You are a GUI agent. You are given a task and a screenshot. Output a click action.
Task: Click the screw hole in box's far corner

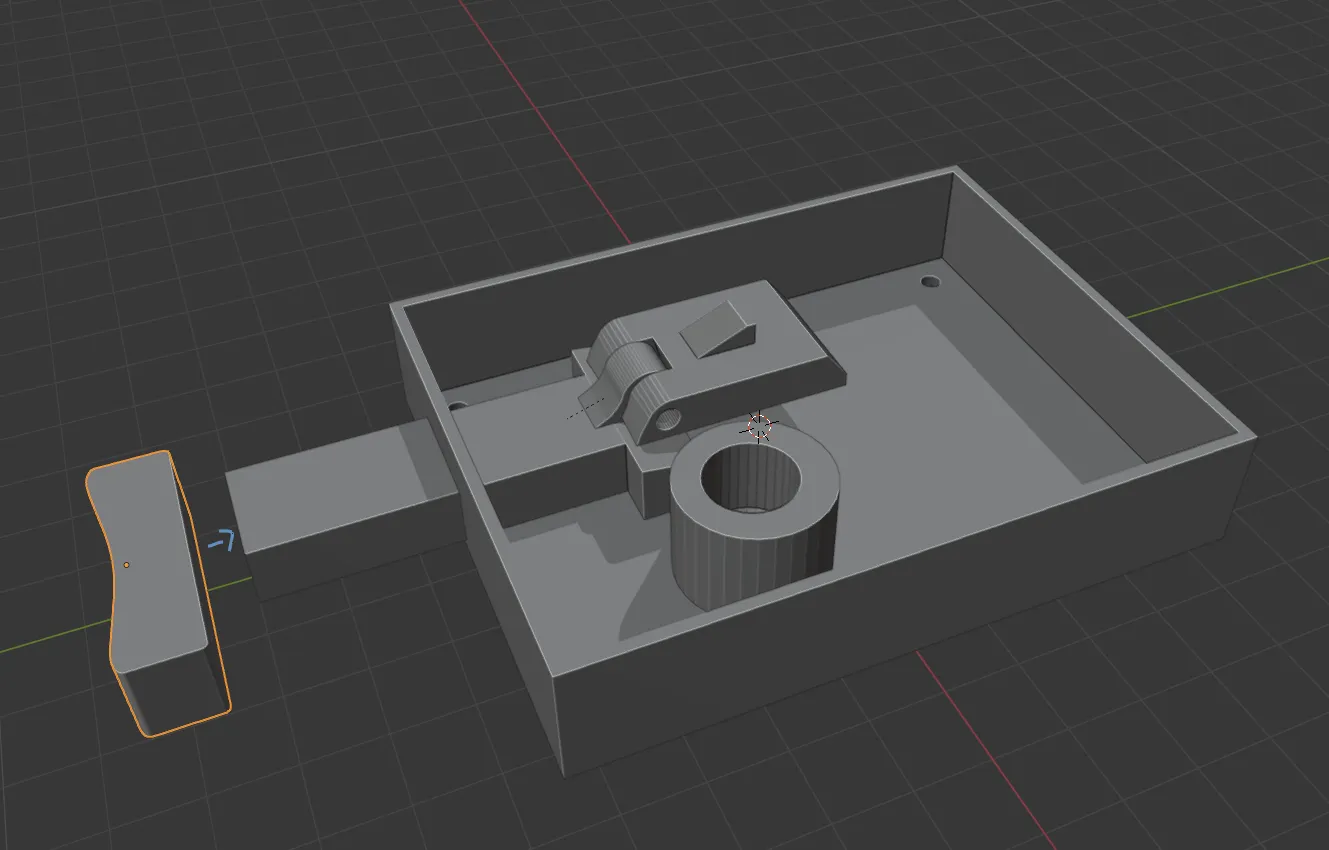click(931, 281)
